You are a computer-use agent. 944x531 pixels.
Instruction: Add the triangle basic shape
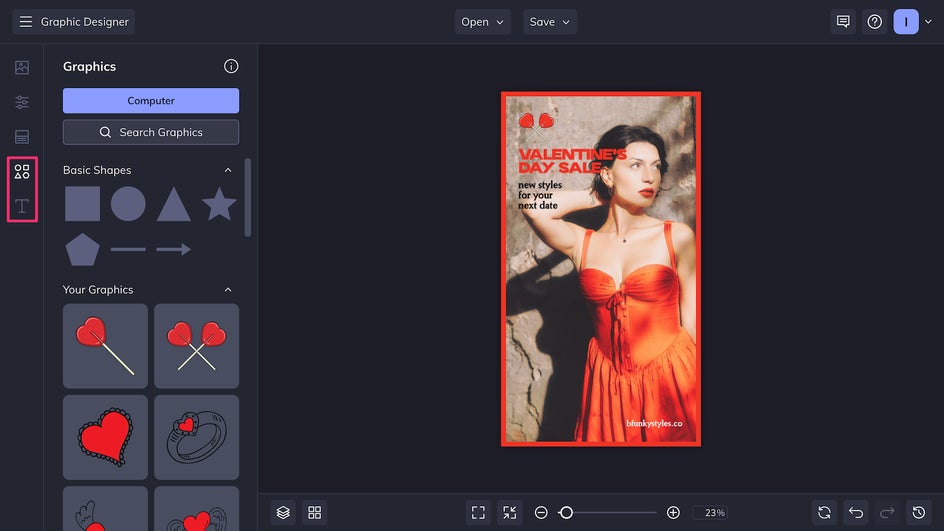[174, 204]
